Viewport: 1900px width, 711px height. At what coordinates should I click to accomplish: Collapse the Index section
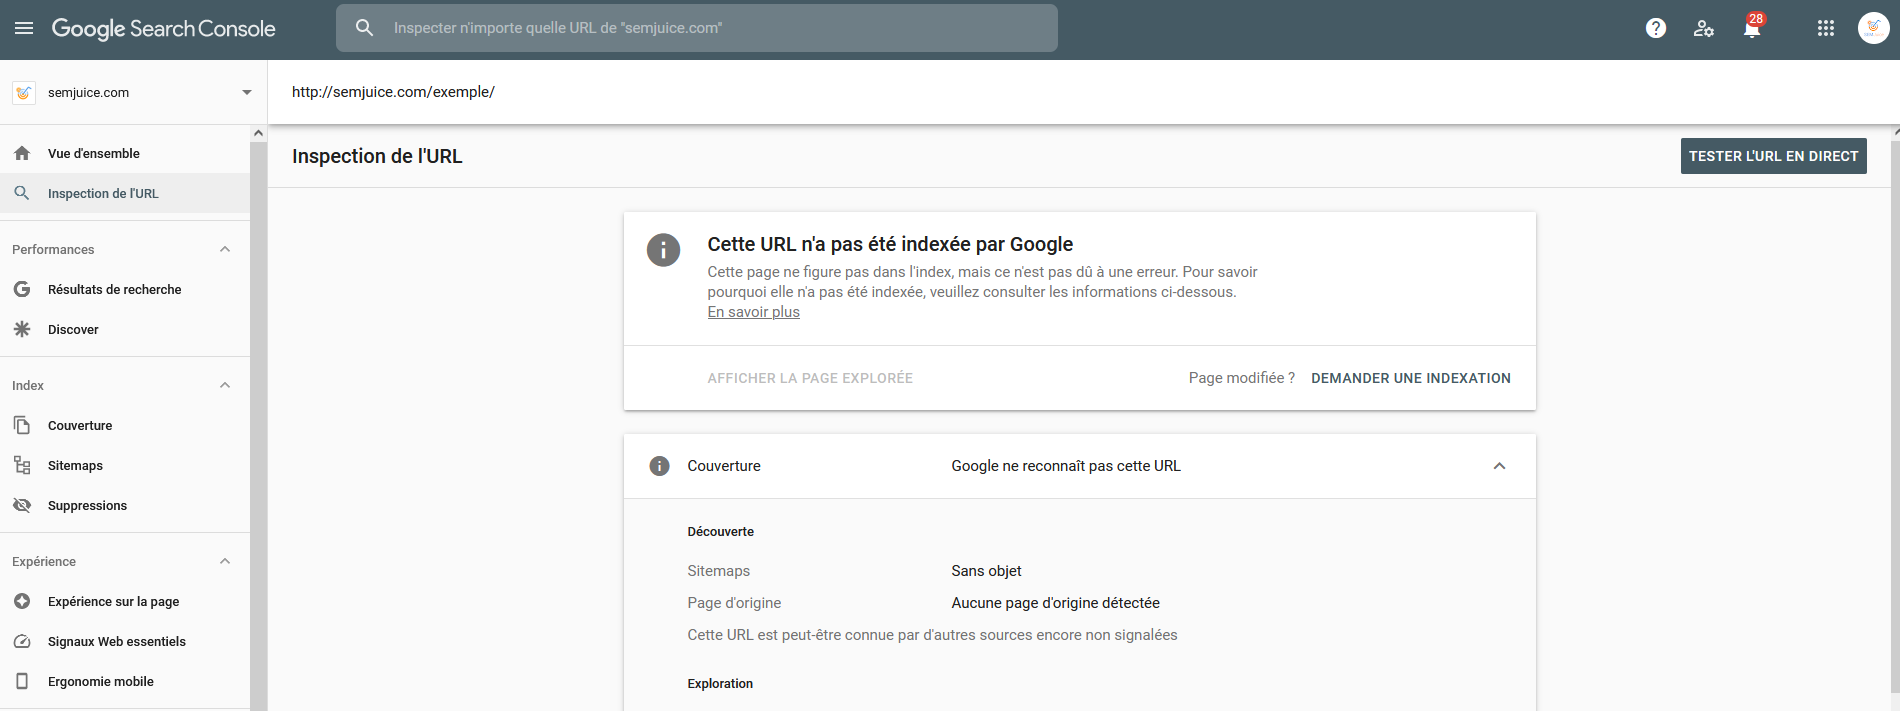click(225, 385)
